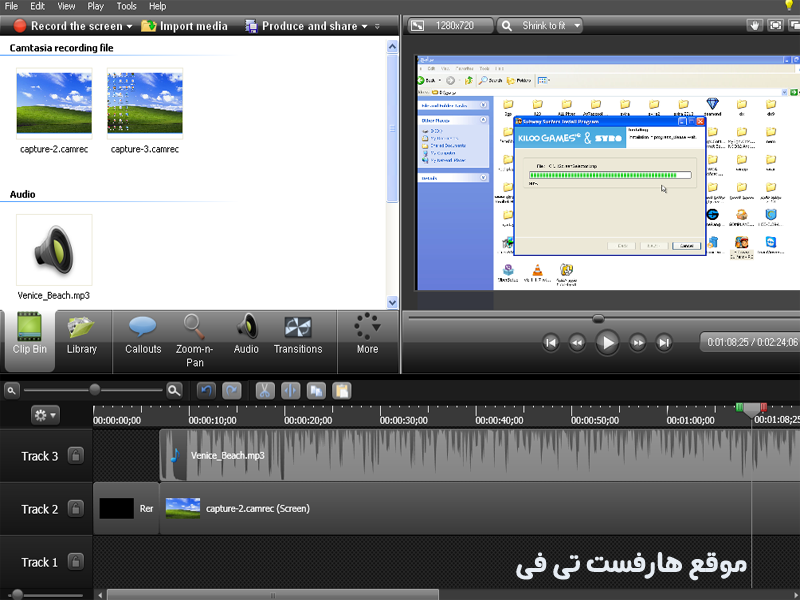Image resolution: width=800 pixels, height=600 pixels.
Task: Toggle the lock on Track 1
Action: coord(76,562)
